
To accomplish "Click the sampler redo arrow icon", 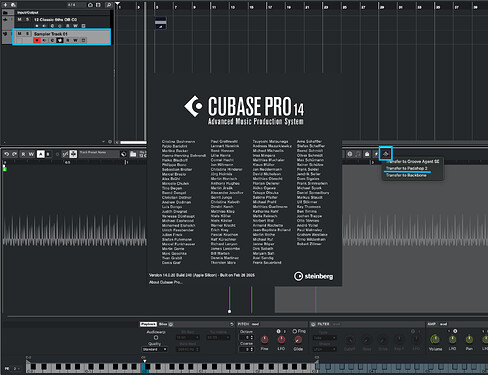I will point(14,154).
